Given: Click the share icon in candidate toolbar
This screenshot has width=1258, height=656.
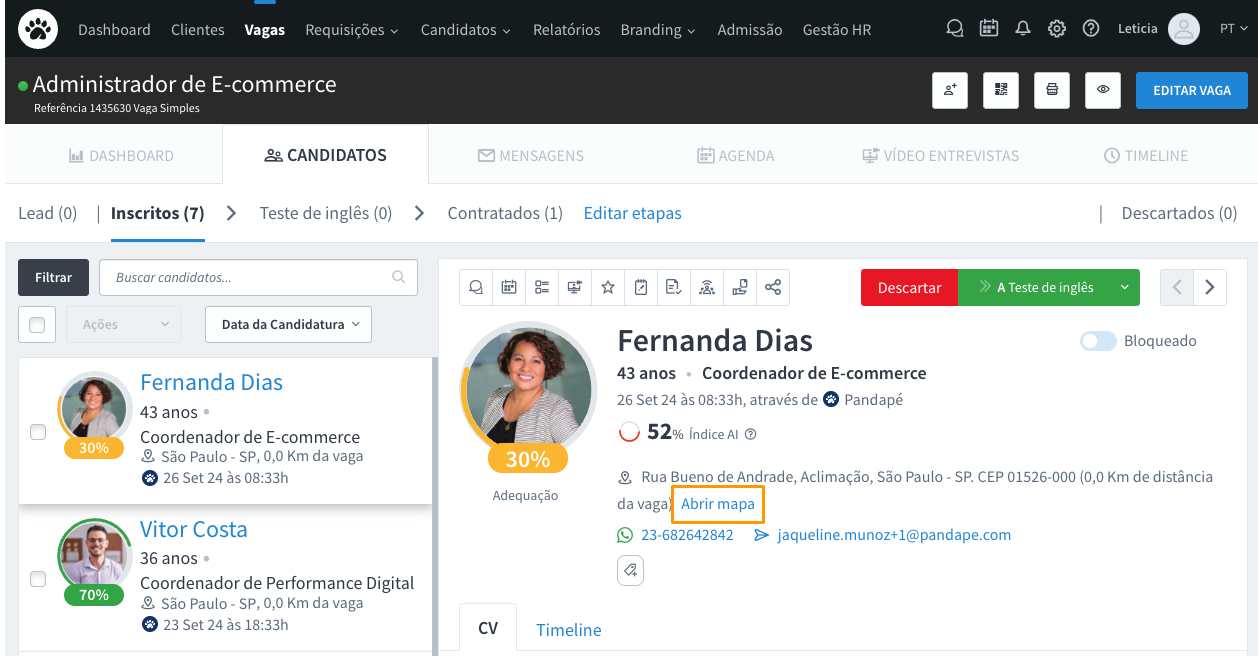Looking at the screenshot, I should pyautogui.click(x=773, y=288).
